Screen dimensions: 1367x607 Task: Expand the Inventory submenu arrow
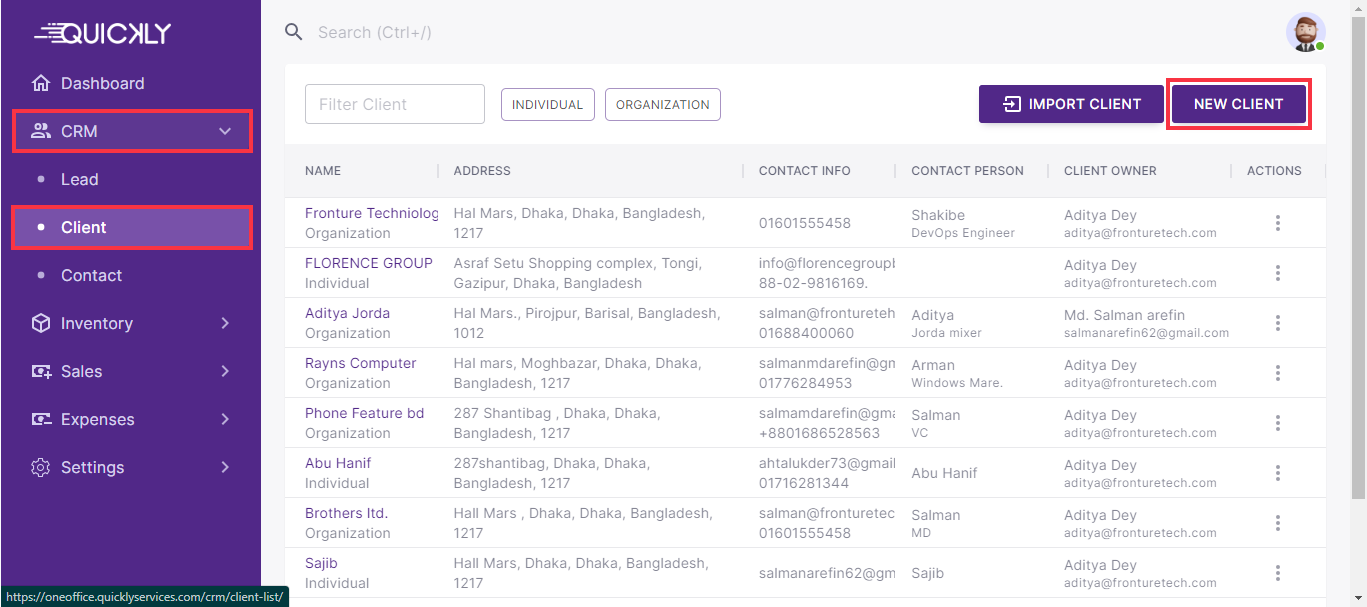click(225, 323)
